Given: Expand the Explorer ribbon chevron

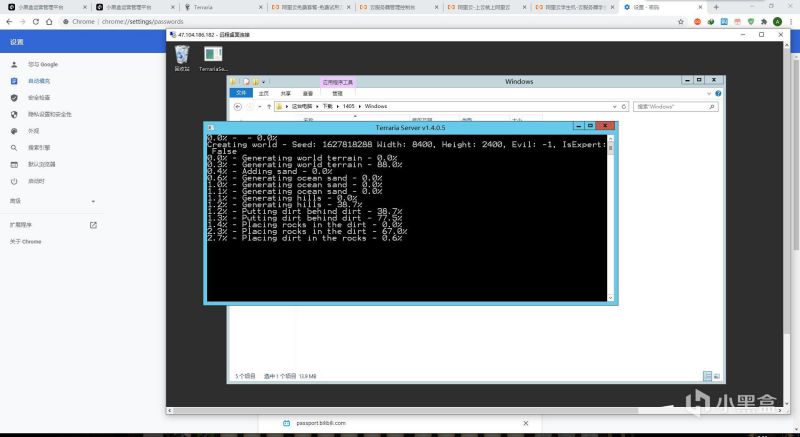Looking at the screenshot, I should [709, 94].
